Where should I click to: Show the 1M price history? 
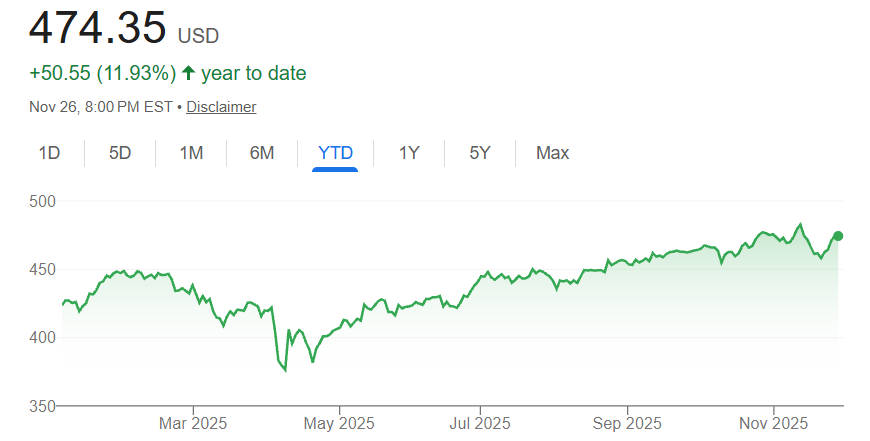click(191, 153)
